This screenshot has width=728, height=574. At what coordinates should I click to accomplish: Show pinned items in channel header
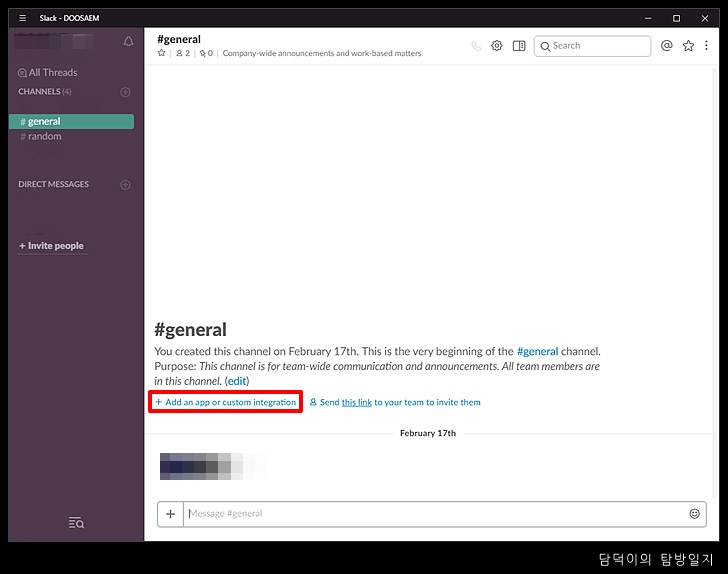pyautogui.click(x=206, y=53)
